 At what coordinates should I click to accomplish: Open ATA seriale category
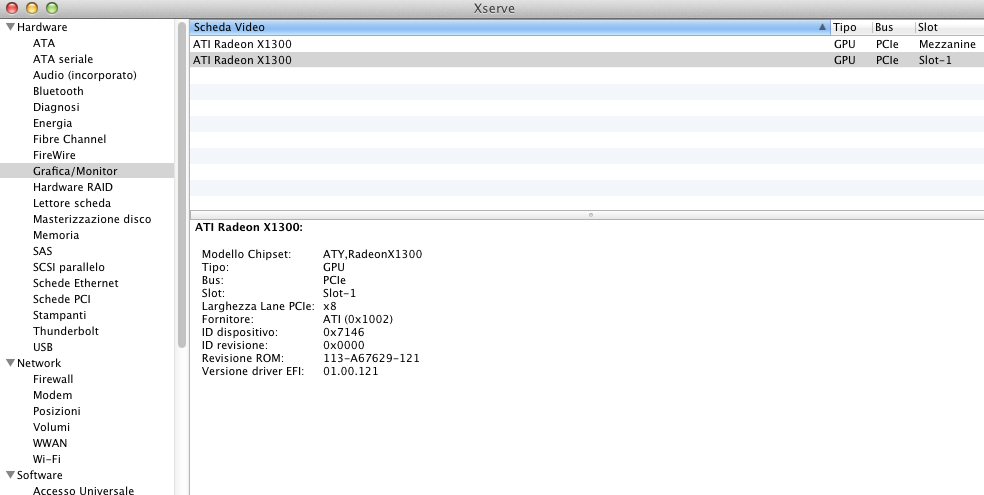(x=63, y=59)
